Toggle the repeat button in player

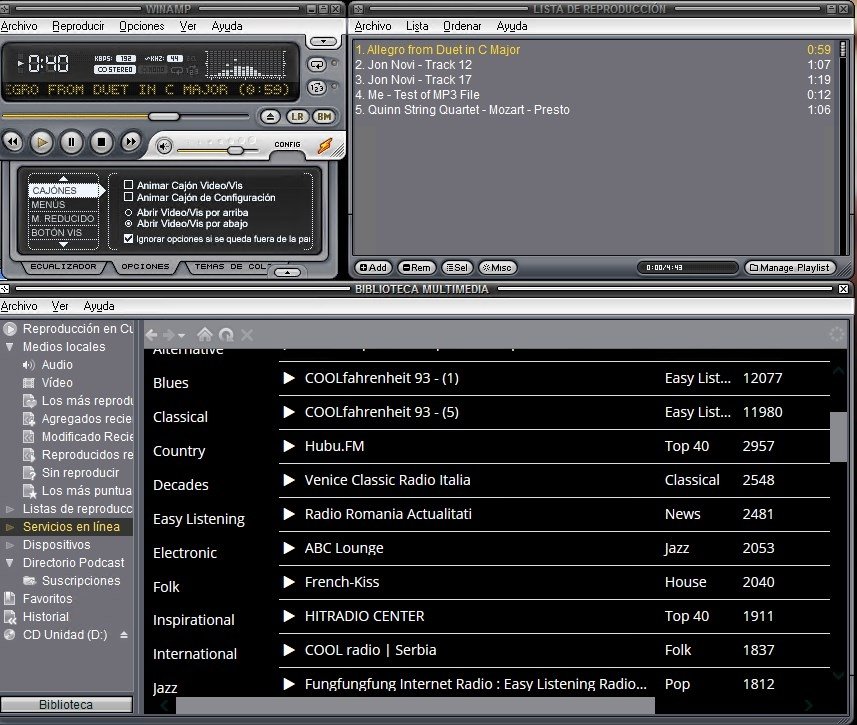point(318,65)
